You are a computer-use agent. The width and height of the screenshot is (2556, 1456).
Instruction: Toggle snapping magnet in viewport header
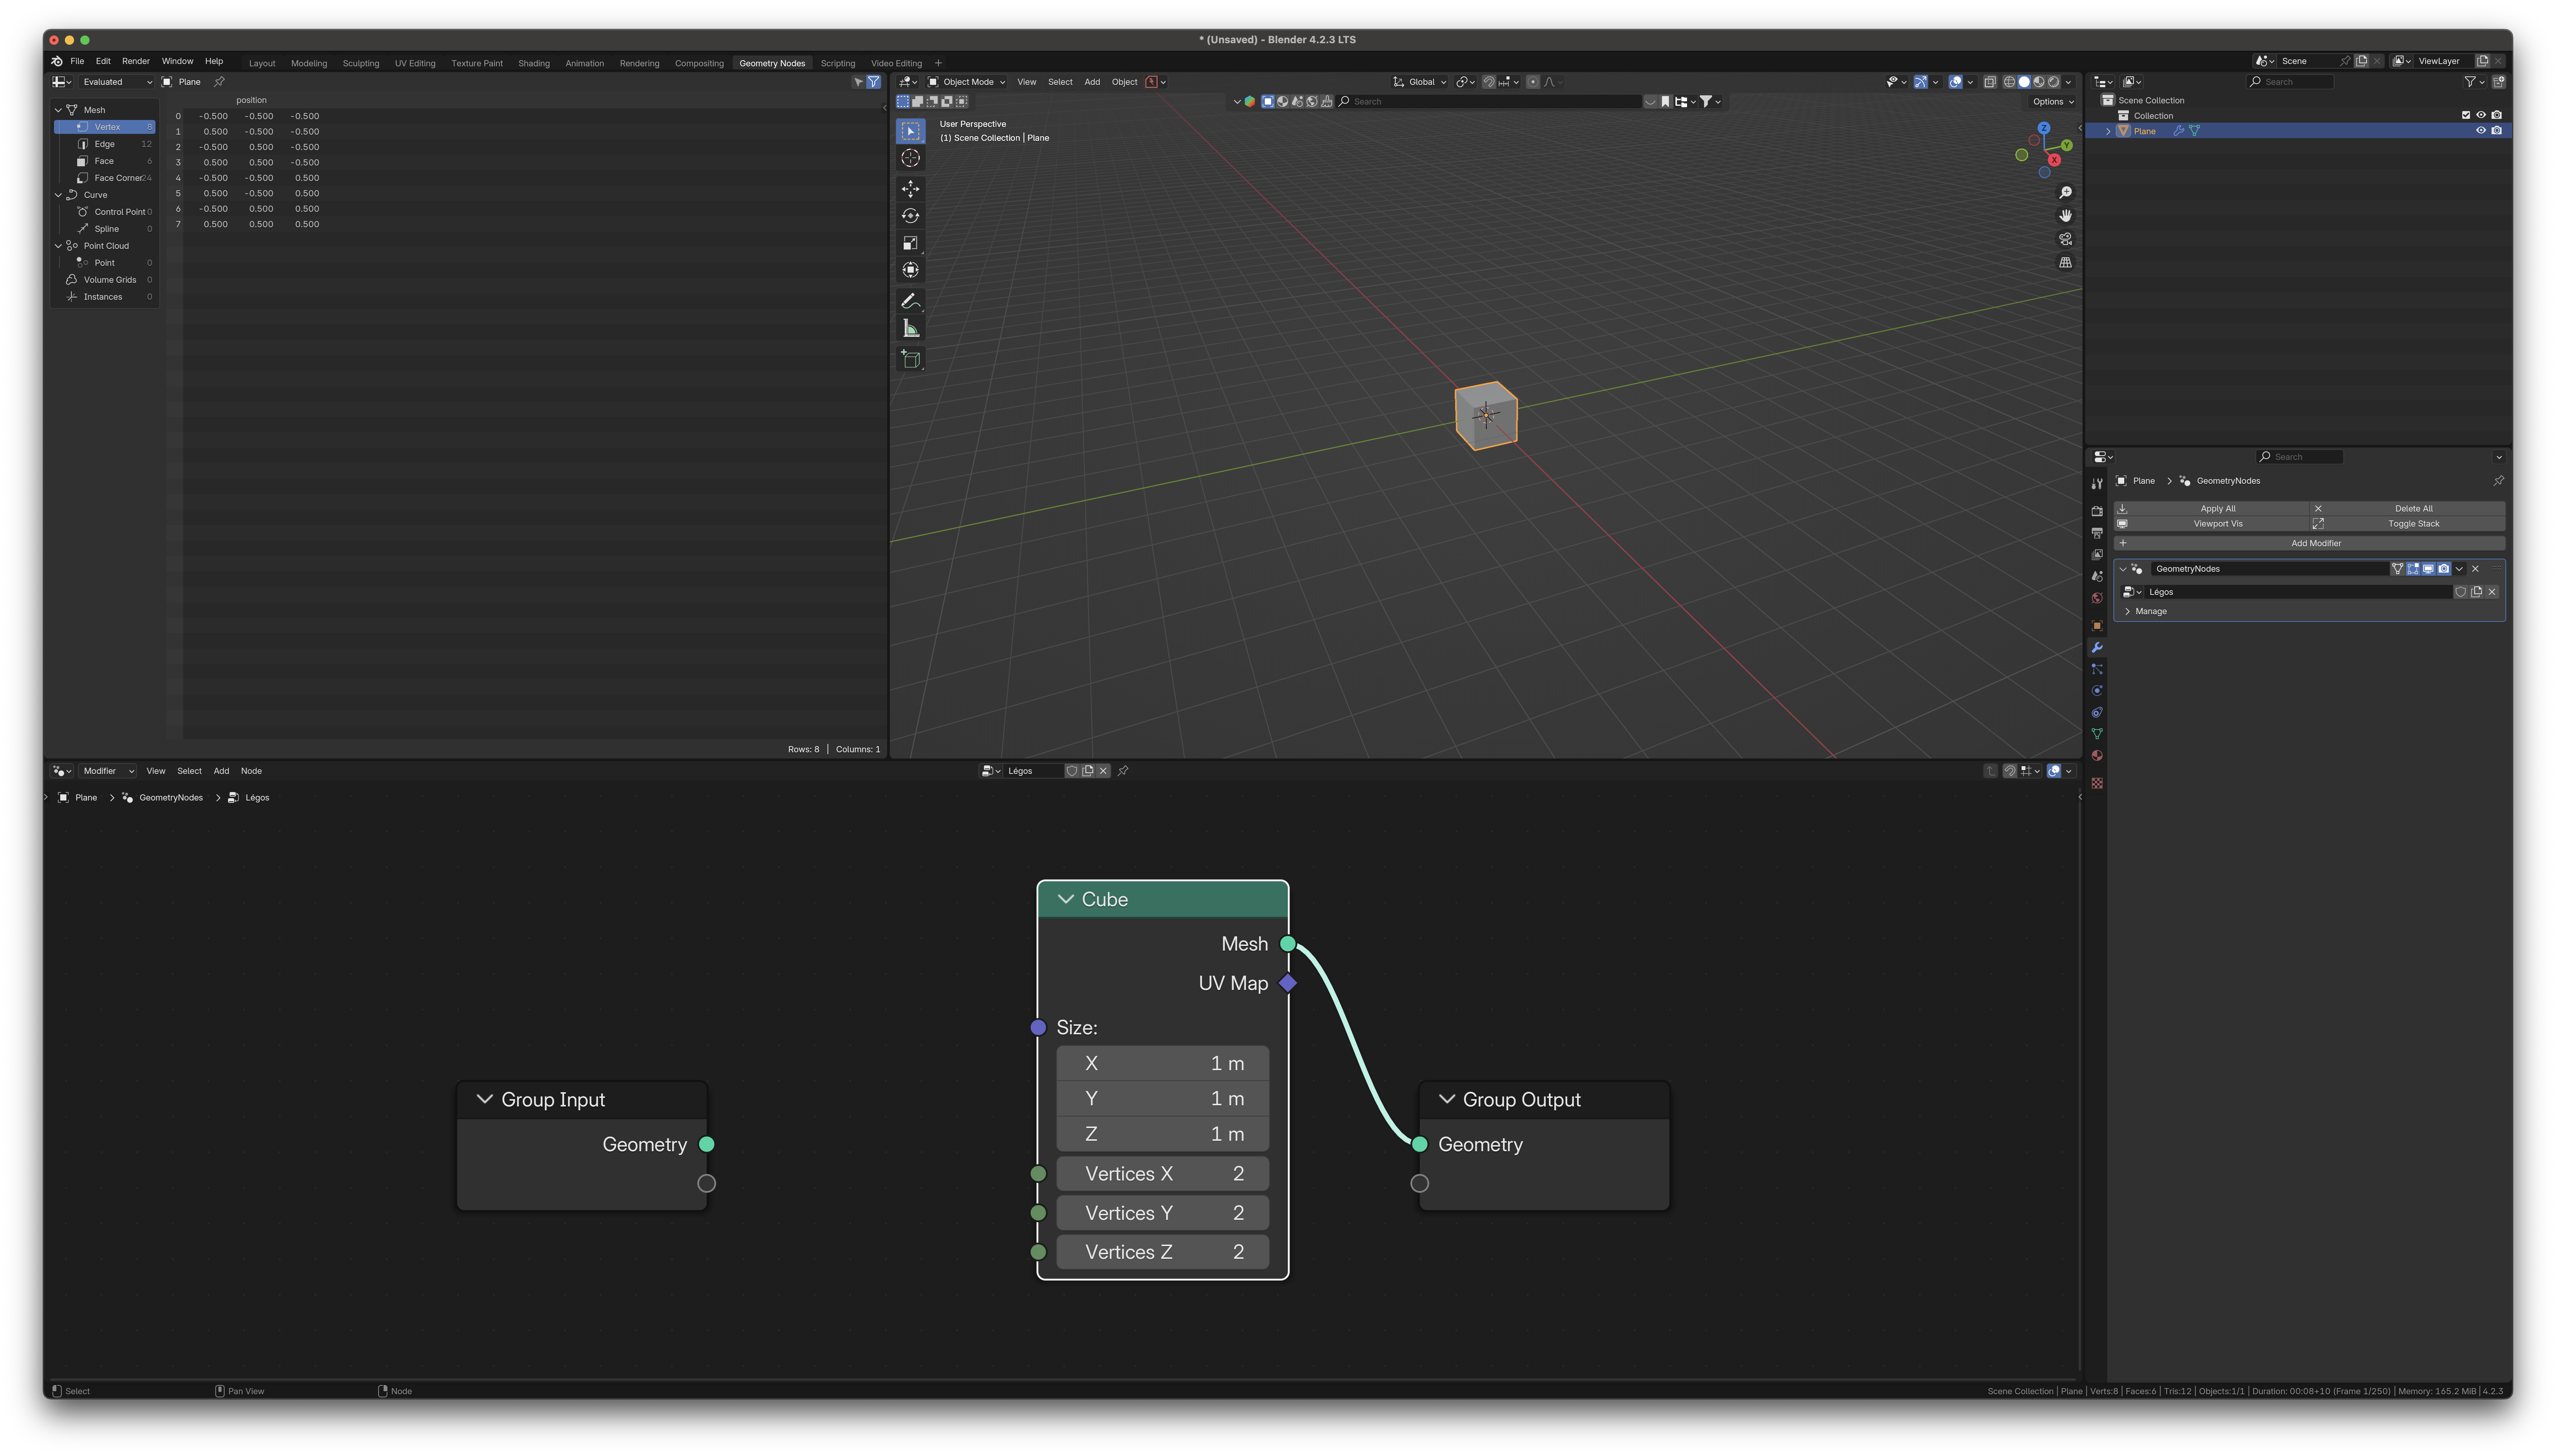pos(1489,82)
